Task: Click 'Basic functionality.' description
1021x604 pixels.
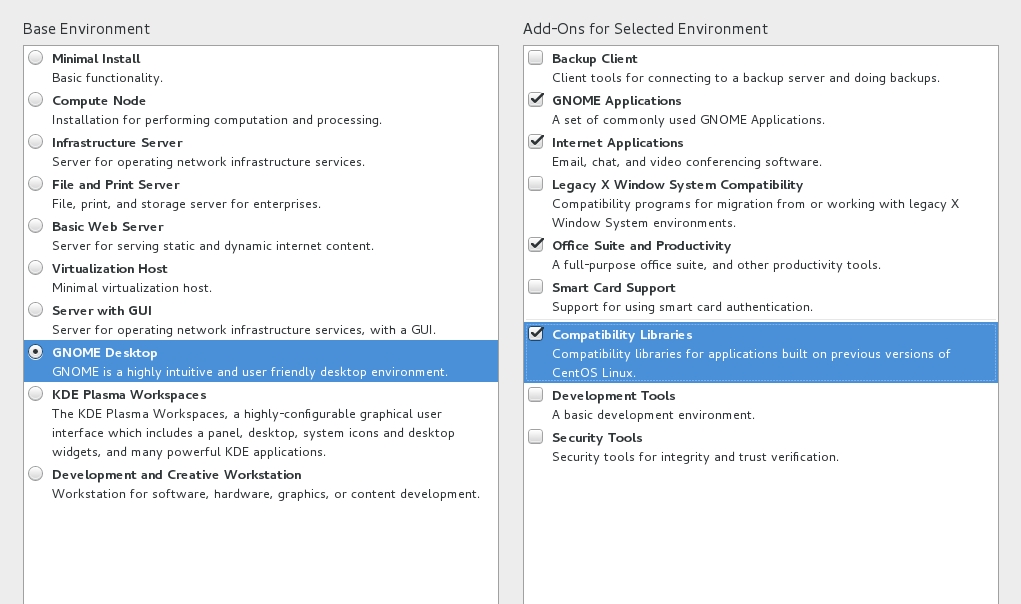Action: coord(107,78)
